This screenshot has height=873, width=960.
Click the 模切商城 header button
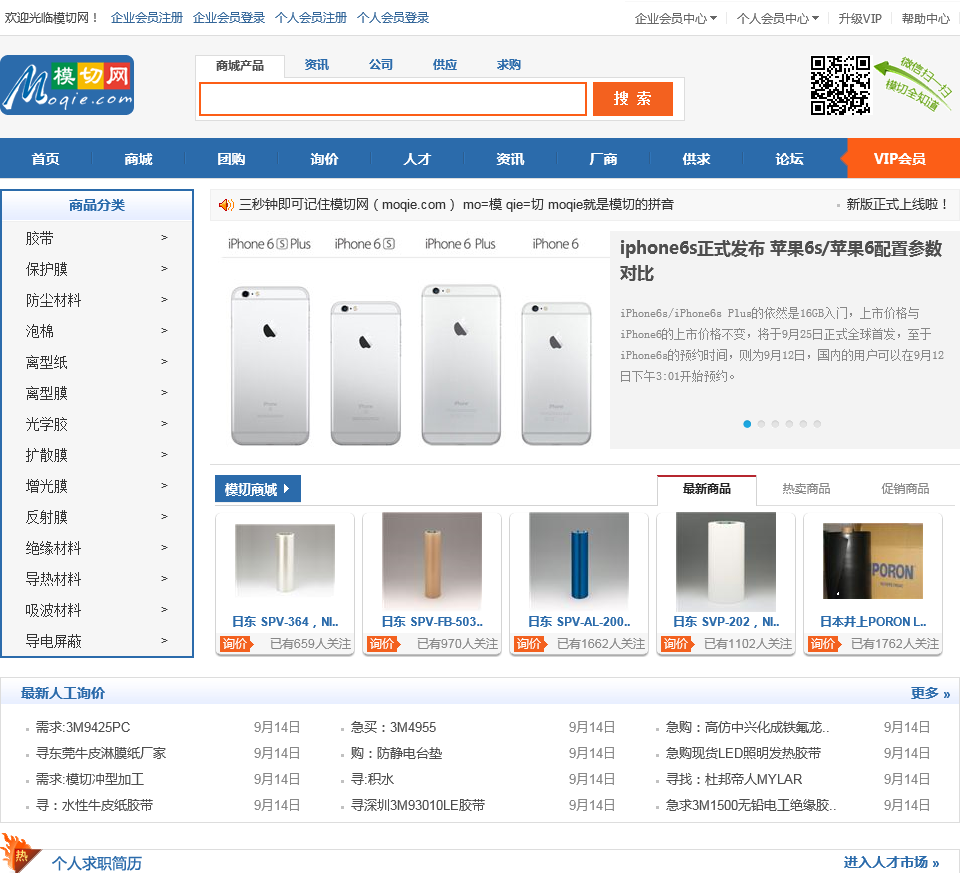[x=258, y=489]
